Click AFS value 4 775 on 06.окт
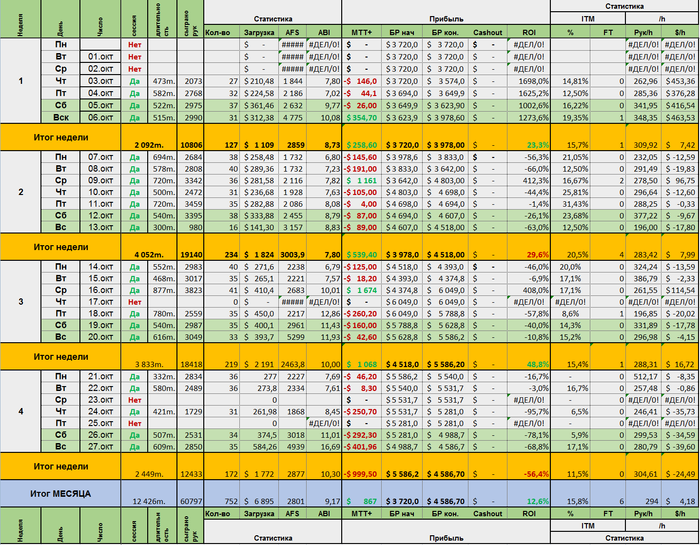Viewport: 700px width, 545px height. (x=292, y=118)
